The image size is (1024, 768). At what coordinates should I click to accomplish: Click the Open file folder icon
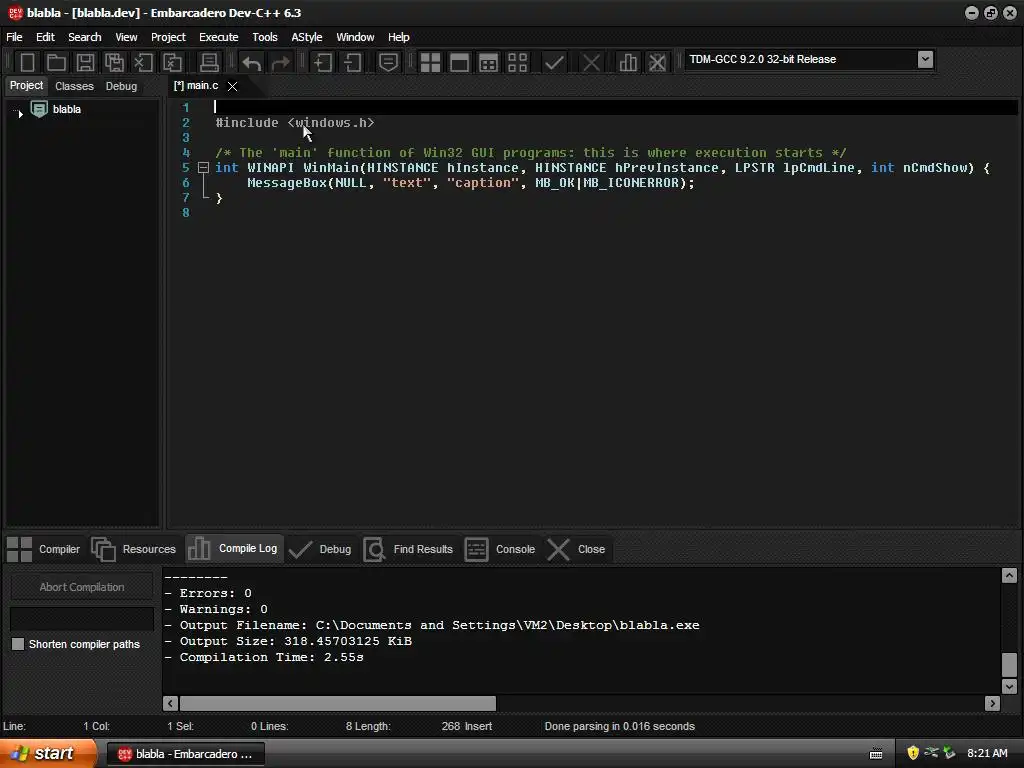click(x=56, y=63)
